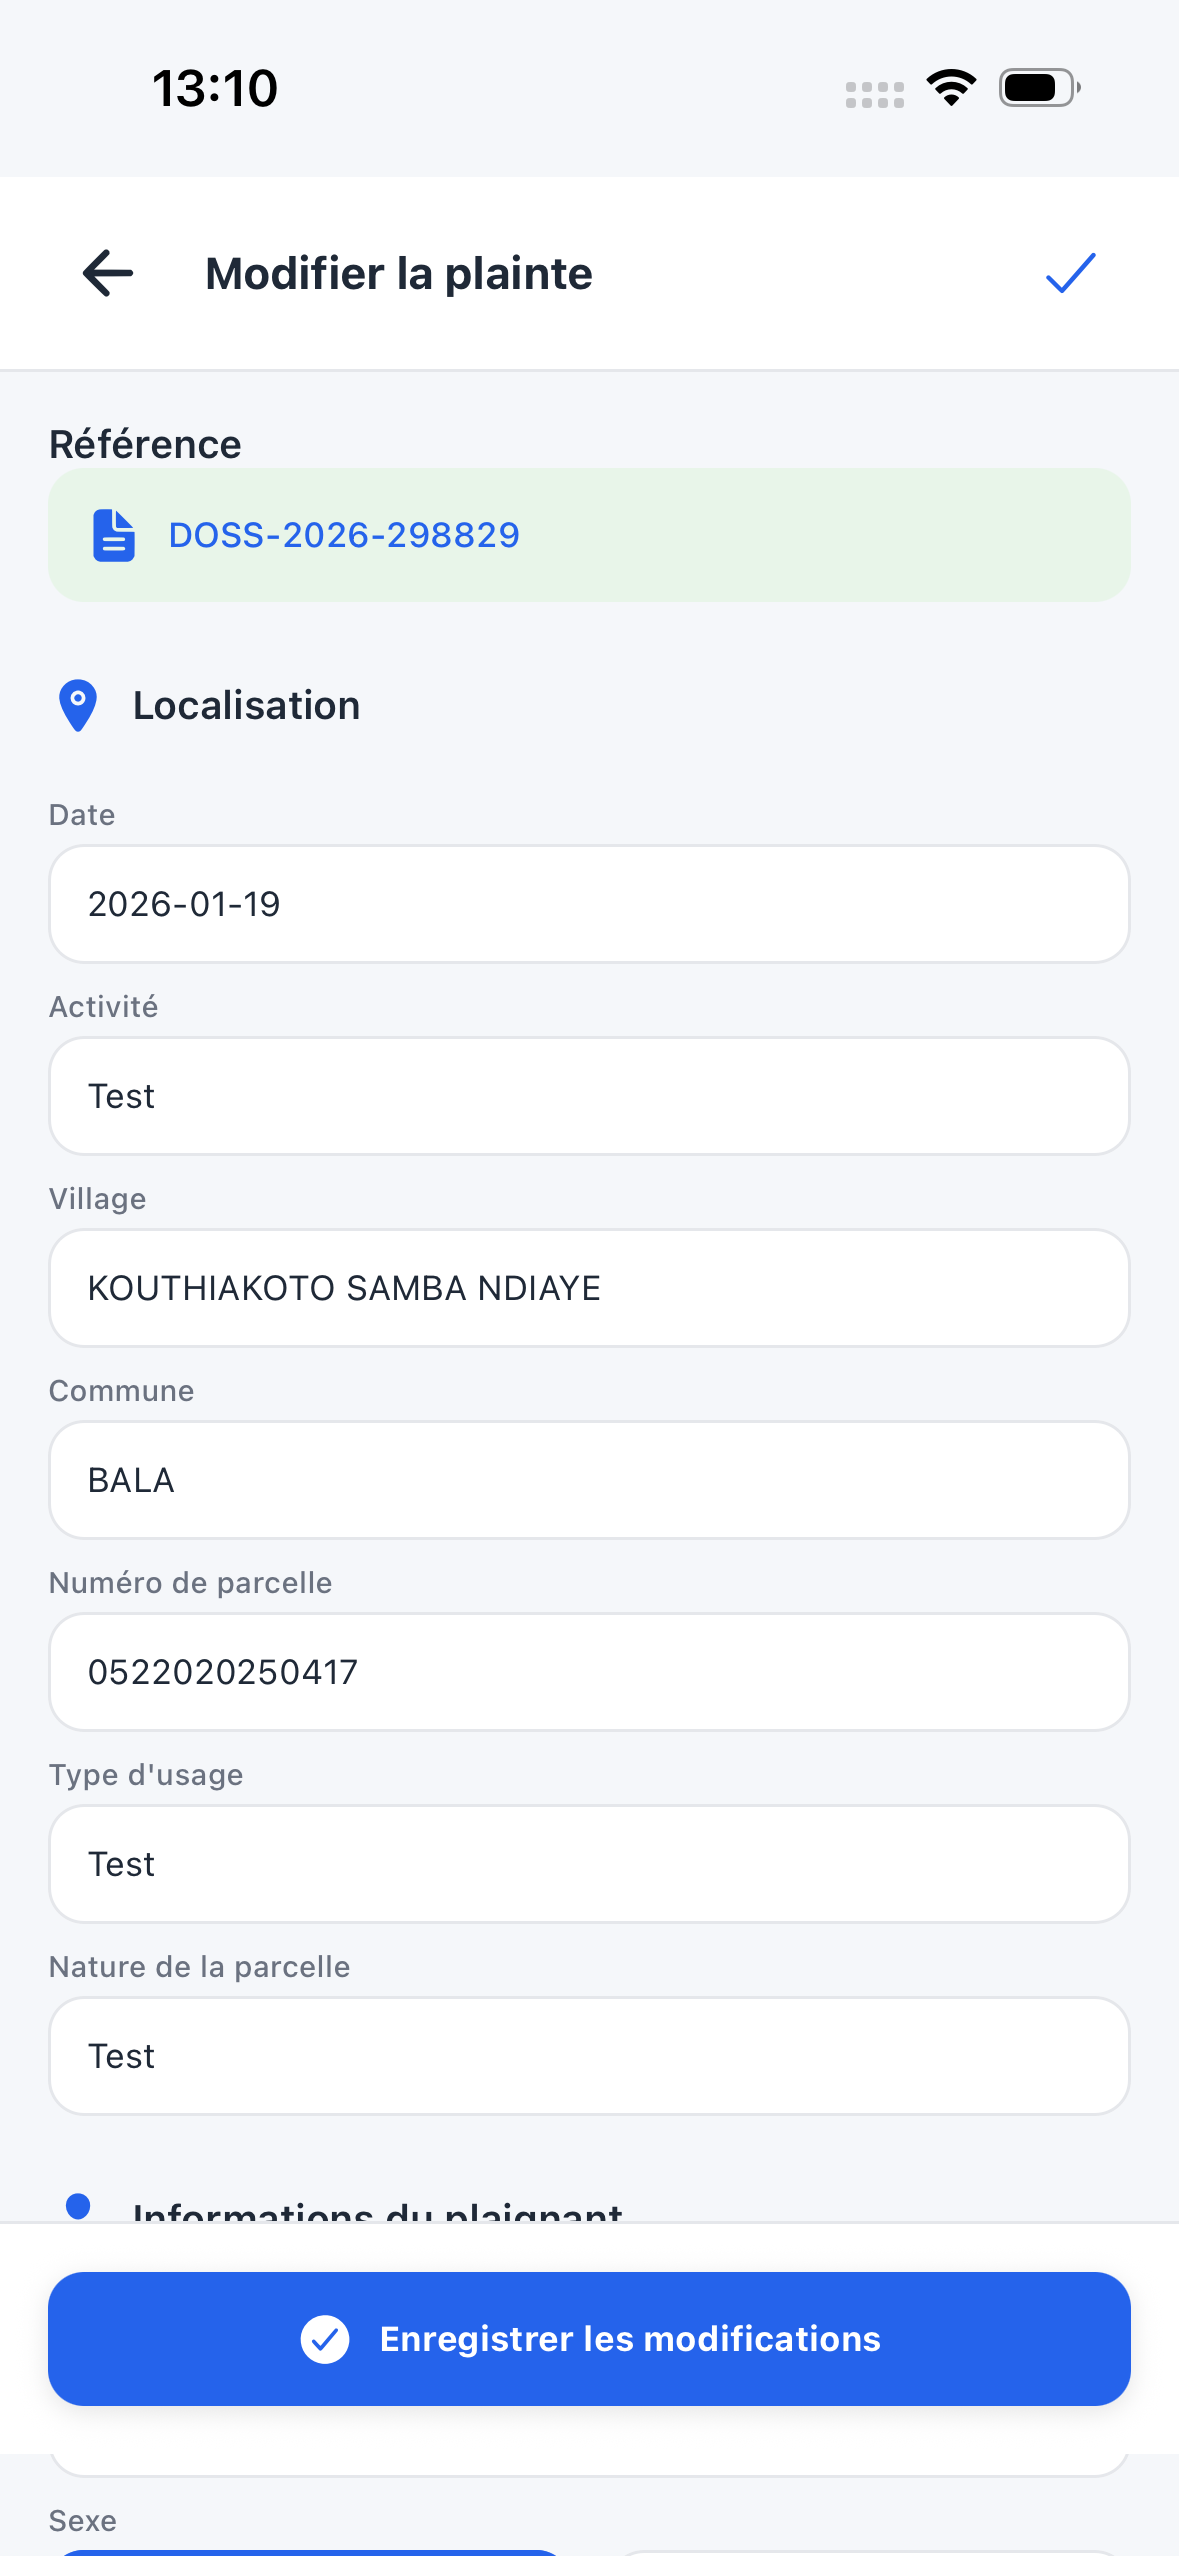Tap the Numéro de parcelle field
1179x2556 pixels.
[589, 1672]
